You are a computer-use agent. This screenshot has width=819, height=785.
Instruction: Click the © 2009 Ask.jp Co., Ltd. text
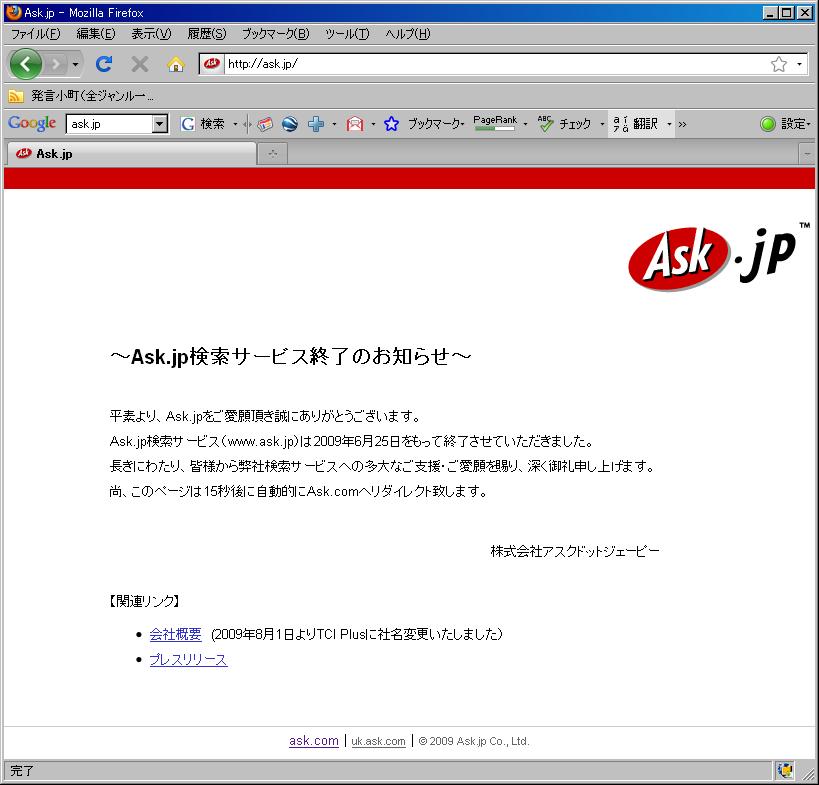[x=474, y=741]
